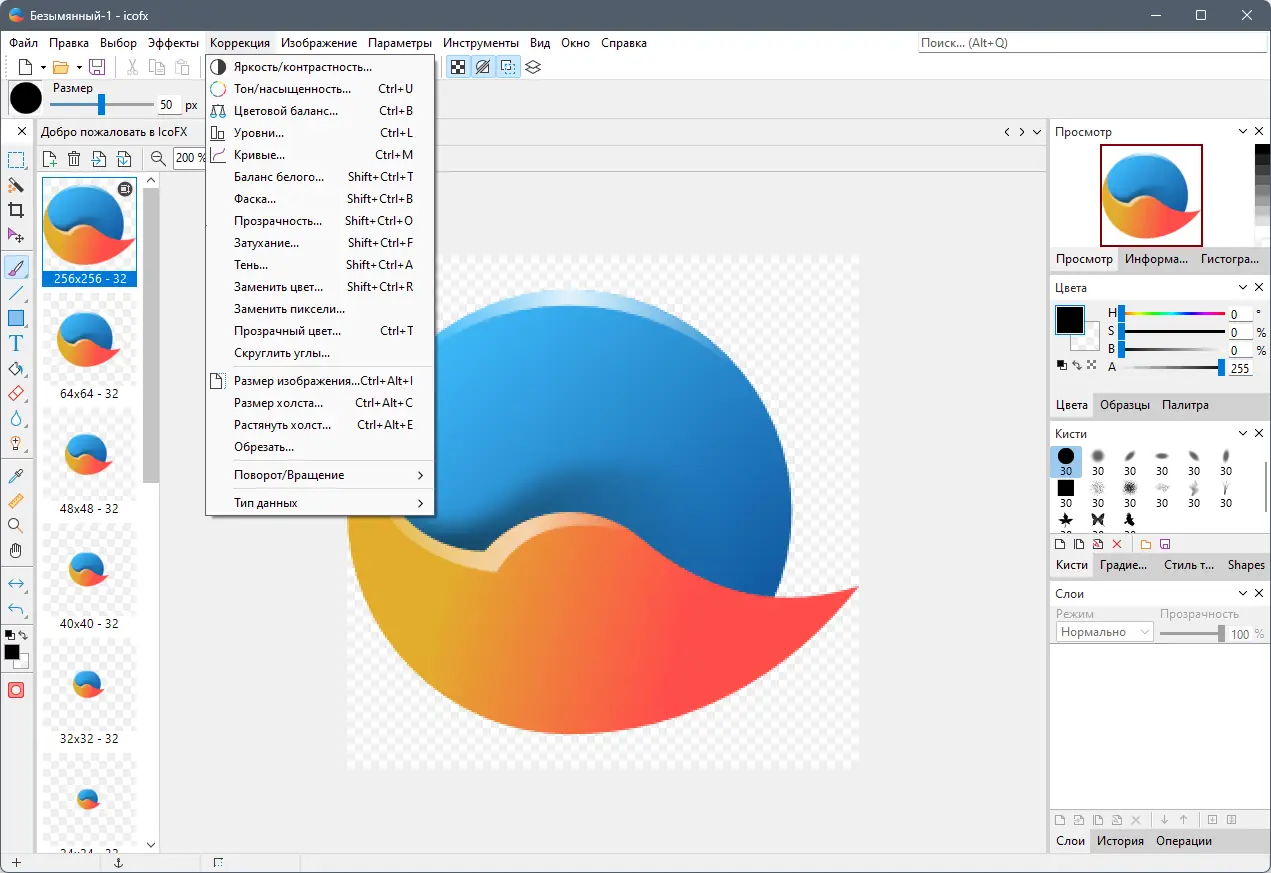Switch to the История tab
Image resolution: width=1271 pixels, height=873 pixels.
[x=1120, y=841]
